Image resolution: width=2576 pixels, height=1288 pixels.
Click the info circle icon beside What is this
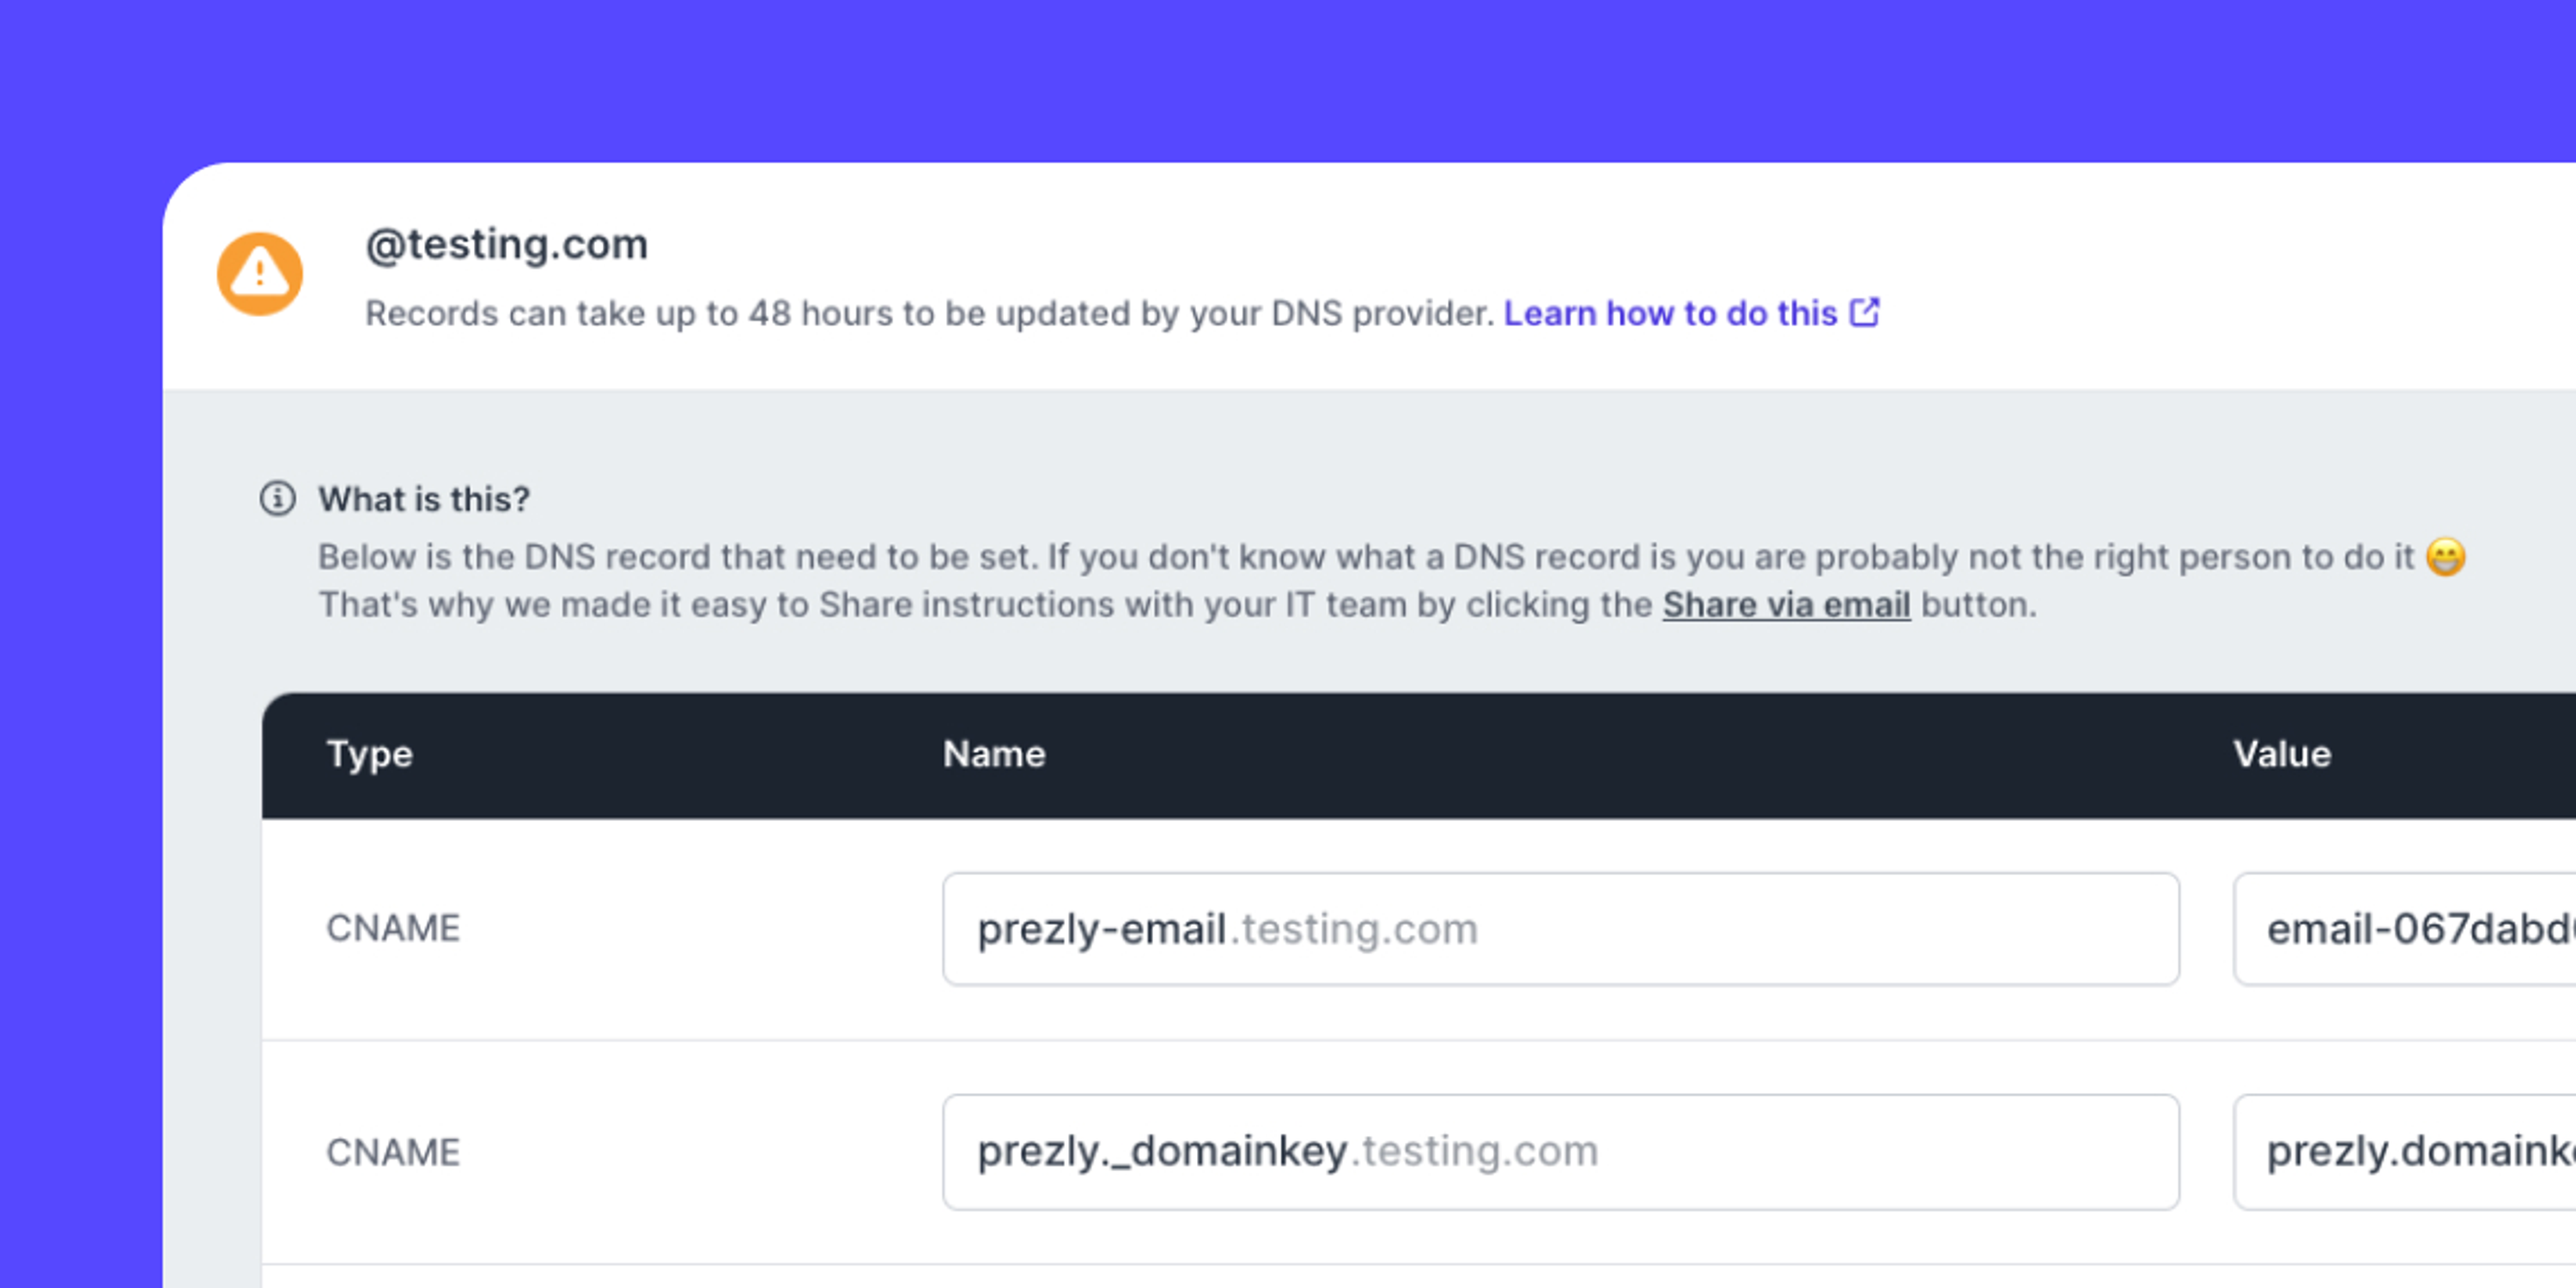[x=276, y=498]
